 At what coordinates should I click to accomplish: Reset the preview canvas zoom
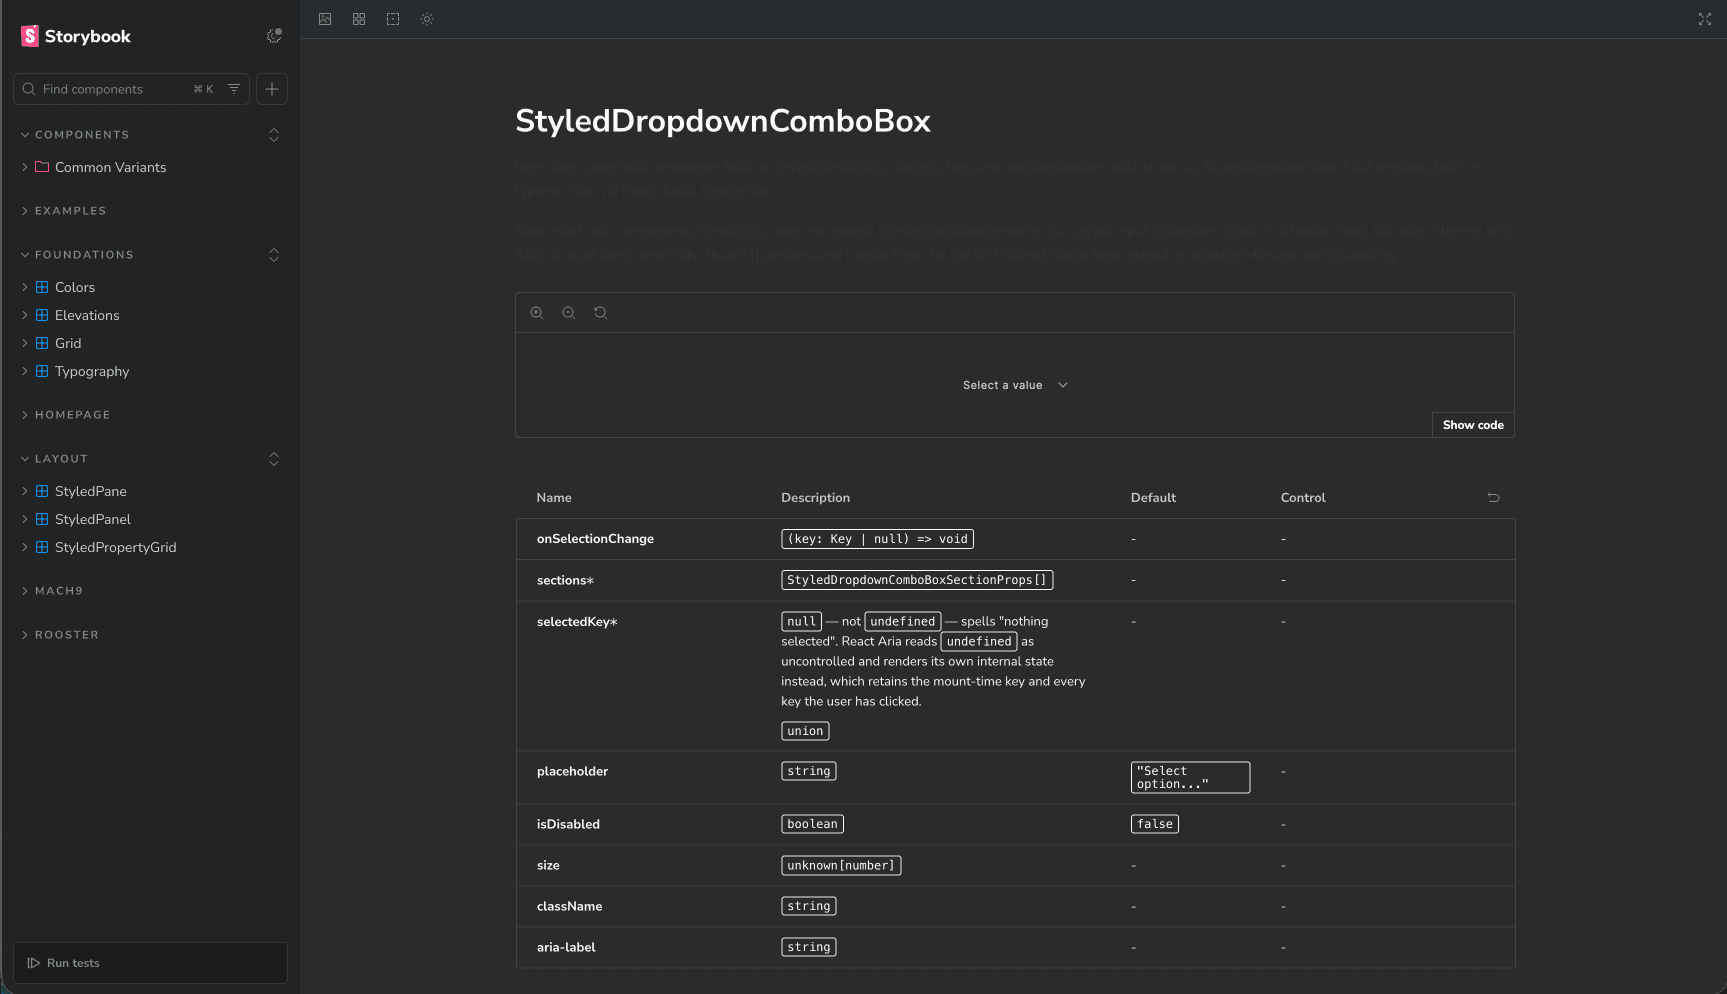(601, 313)
